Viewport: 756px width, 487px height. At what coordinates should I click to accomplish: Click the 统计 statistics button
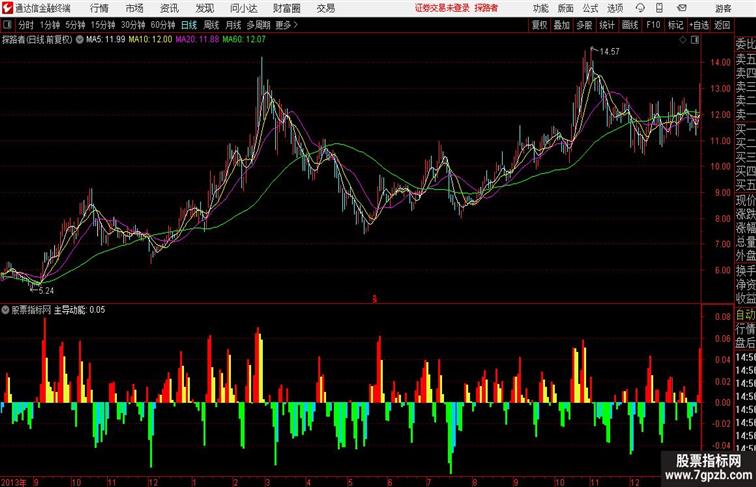pos(607,25)
